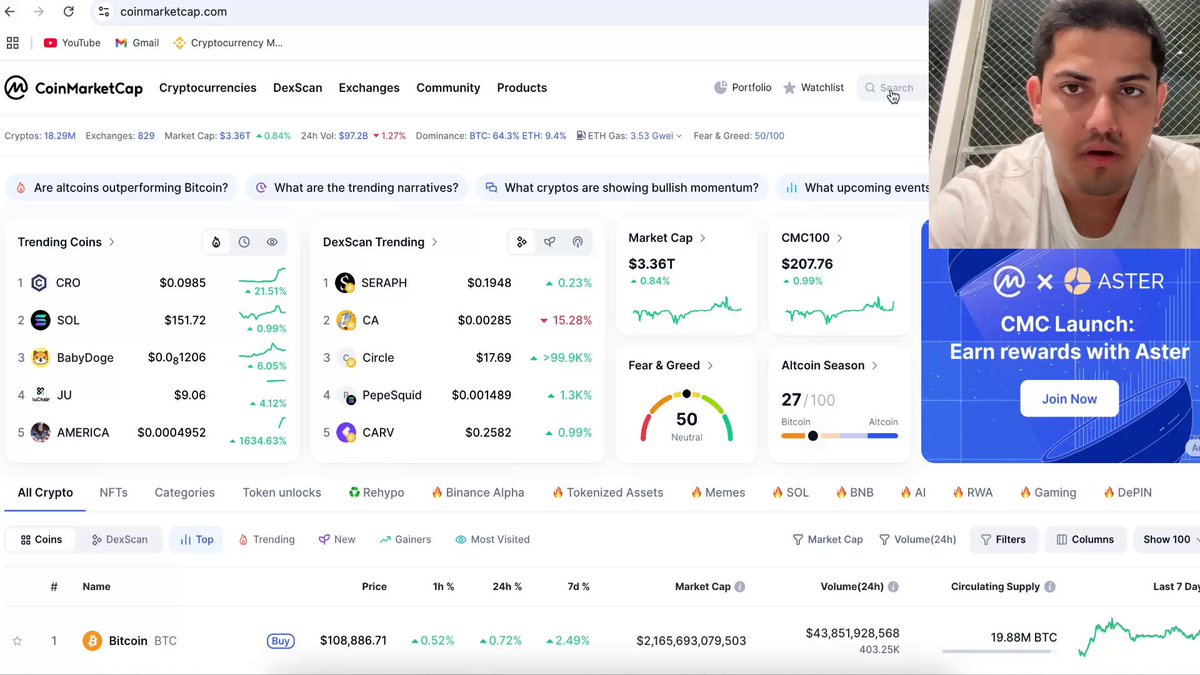
Task: Open Altcoin Season card chevron
Action: tap(874, 366)
